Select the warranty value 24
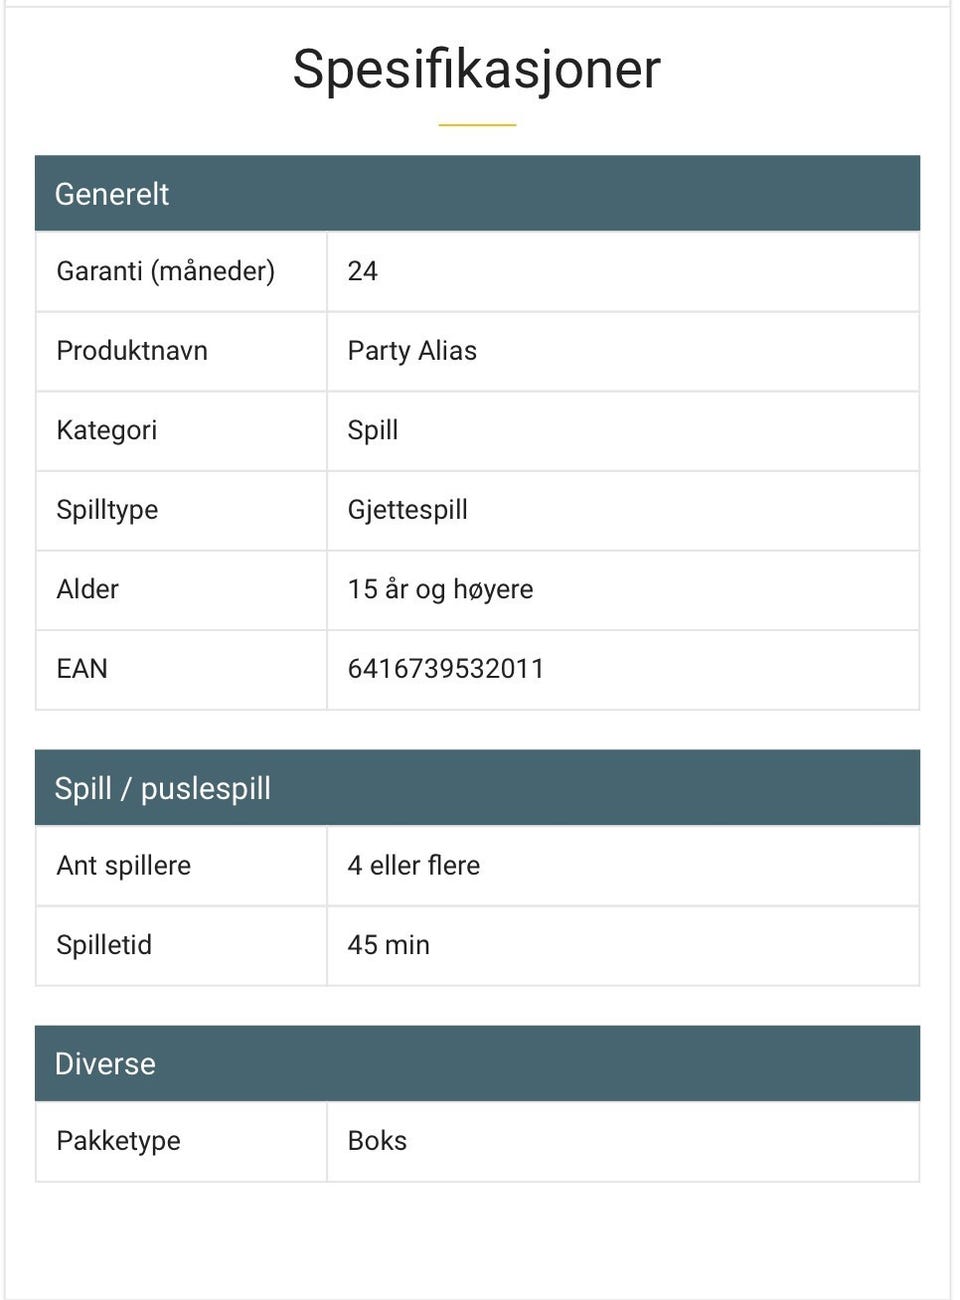960x1300 pixels. tap(362, 271)
